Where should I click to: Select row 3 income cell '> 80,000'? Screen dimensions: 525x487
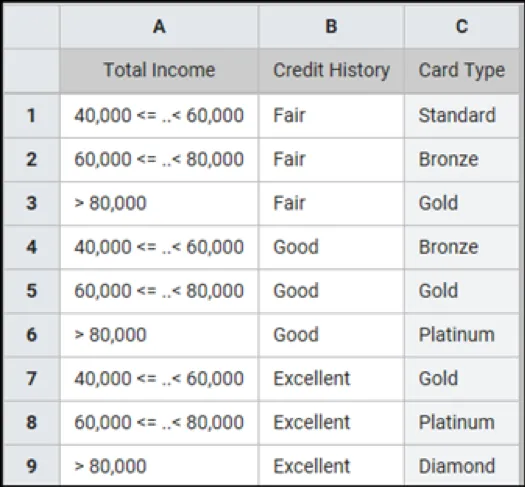pos(159,203)
